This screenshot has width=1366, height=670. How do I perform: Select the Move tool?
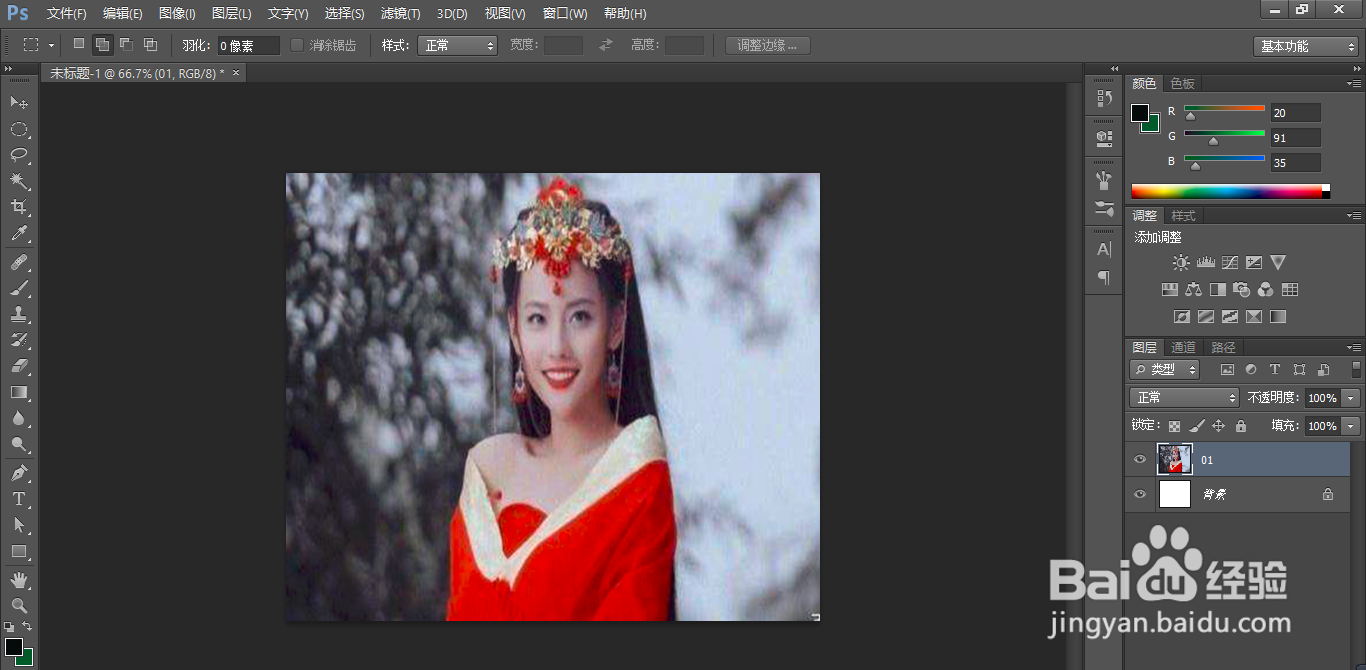coord(19,103)
